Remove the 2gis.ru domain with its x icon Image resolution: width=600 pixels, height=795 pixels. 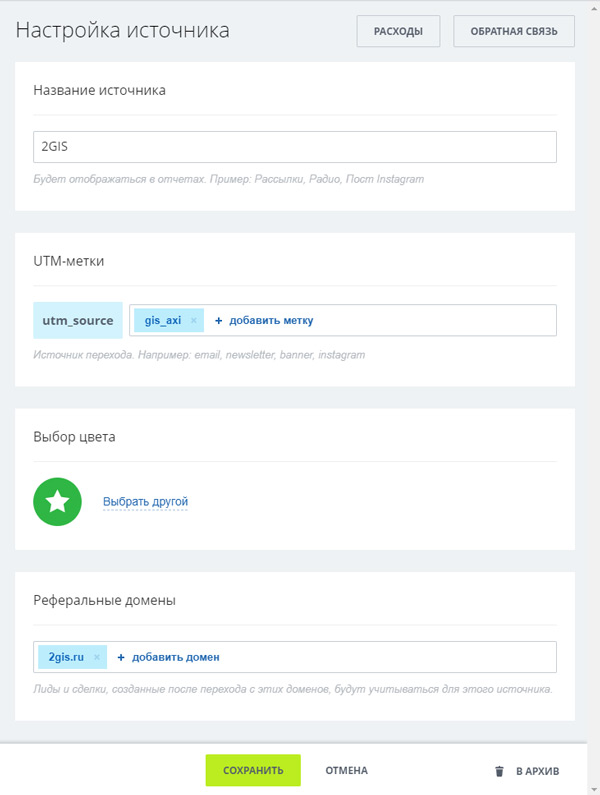(96, 657)
